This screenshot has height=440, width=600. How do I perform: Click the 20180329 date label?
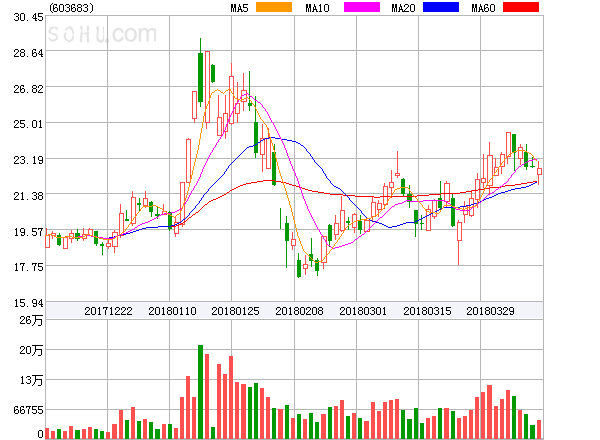(490, 311)
